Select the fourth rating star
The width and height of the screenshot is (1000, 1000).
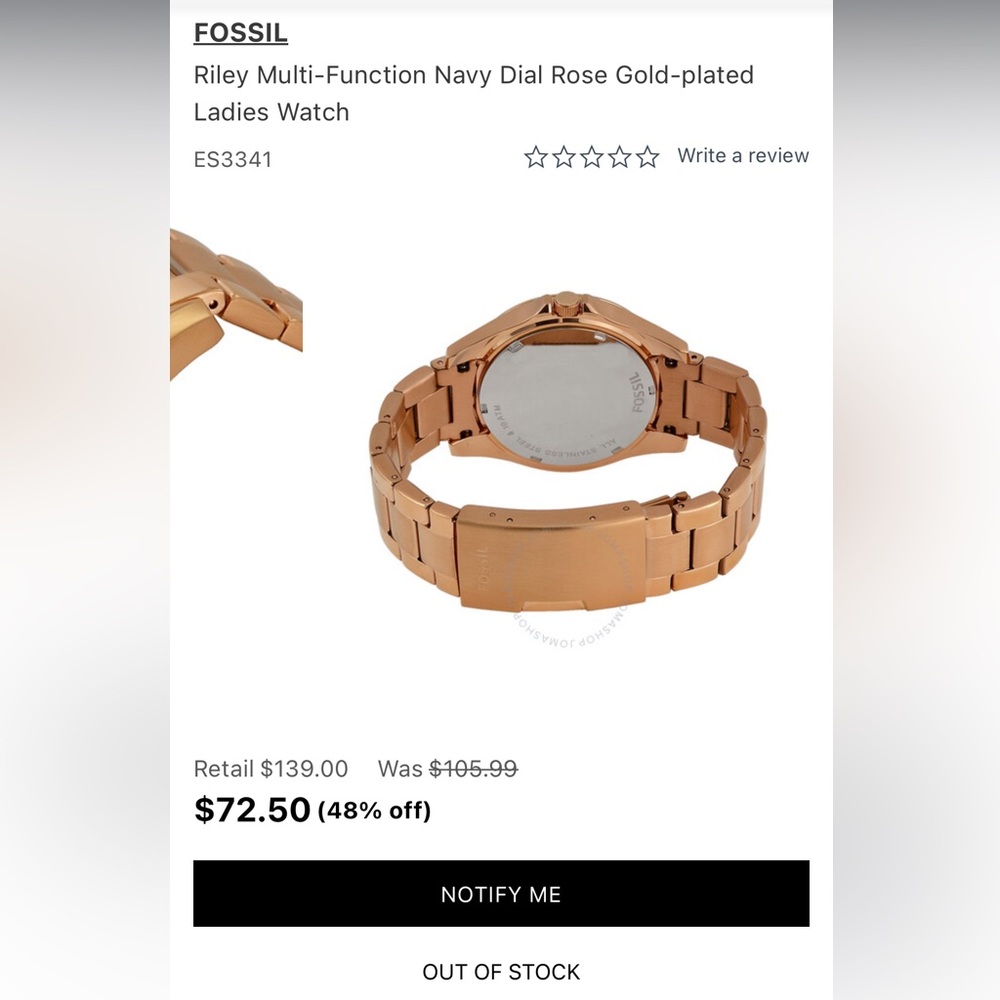click(x=619, y=155)
